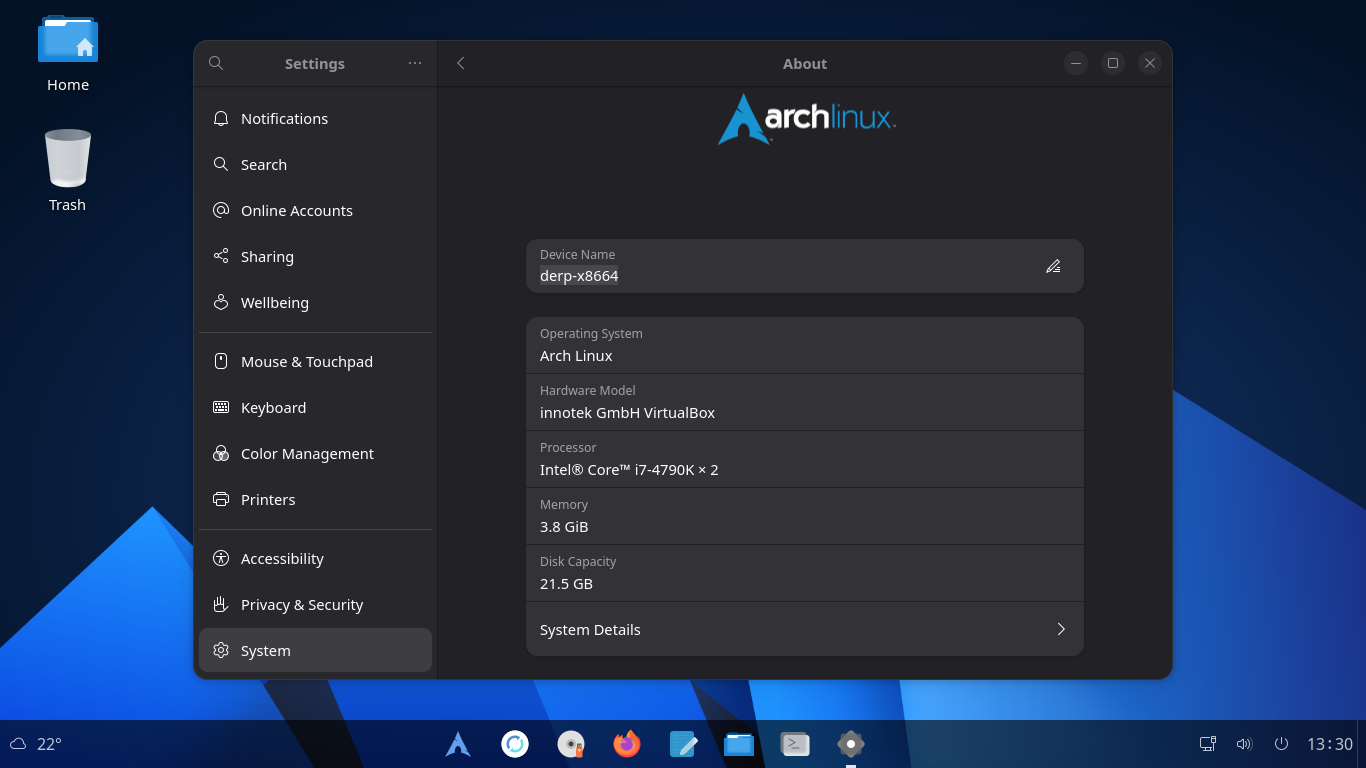Open the weather indicator showing 22°
Screen dimensions: 1366x768
pyautogui.click(x=36, y=744)
